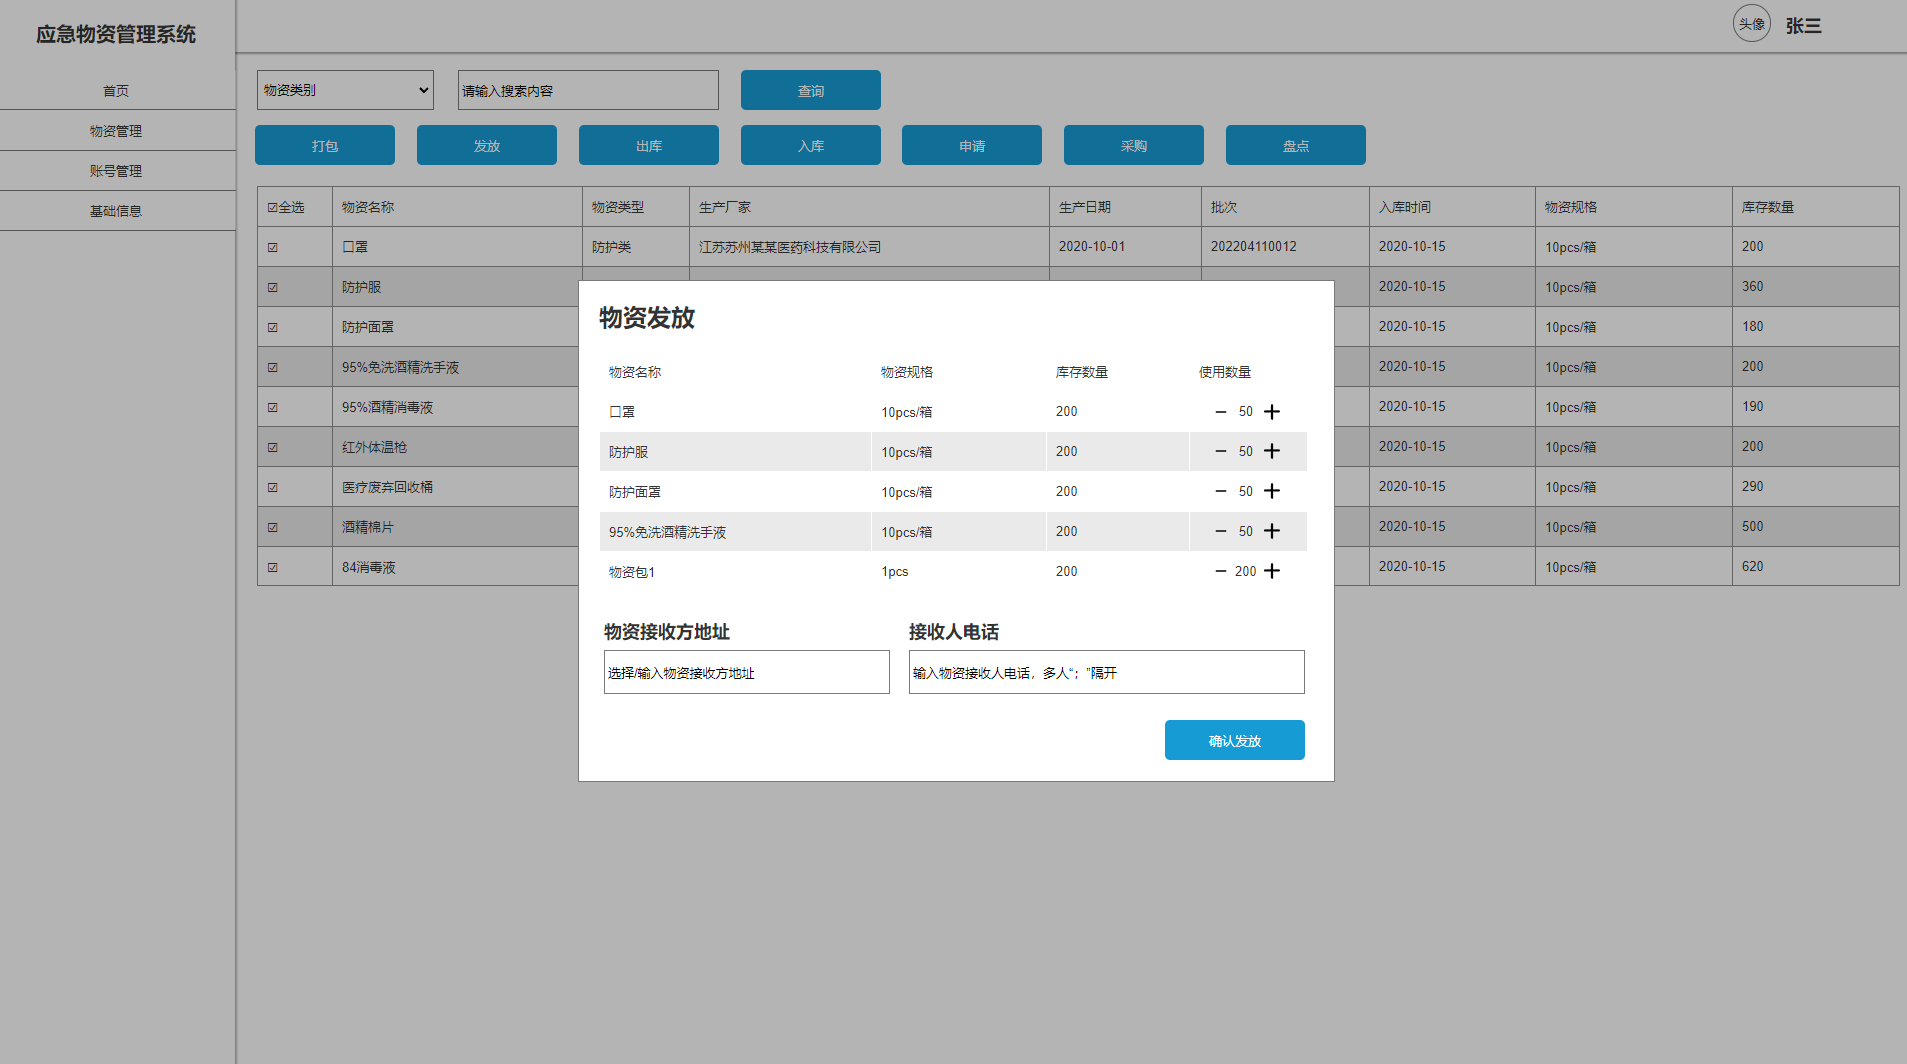Focus the 接收人电话 phone field
The height and width of the screenshot is (1064, 1907).
(1107, 672)
